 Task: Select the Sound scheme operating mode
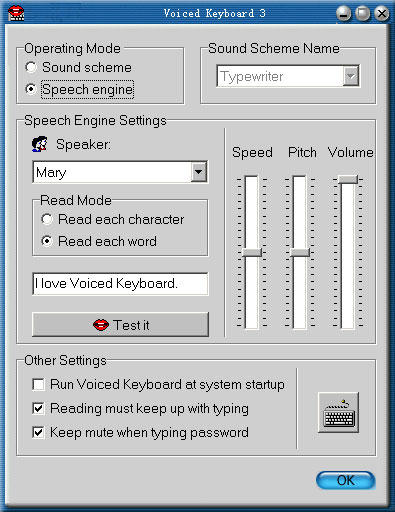(x=31, y=67)
